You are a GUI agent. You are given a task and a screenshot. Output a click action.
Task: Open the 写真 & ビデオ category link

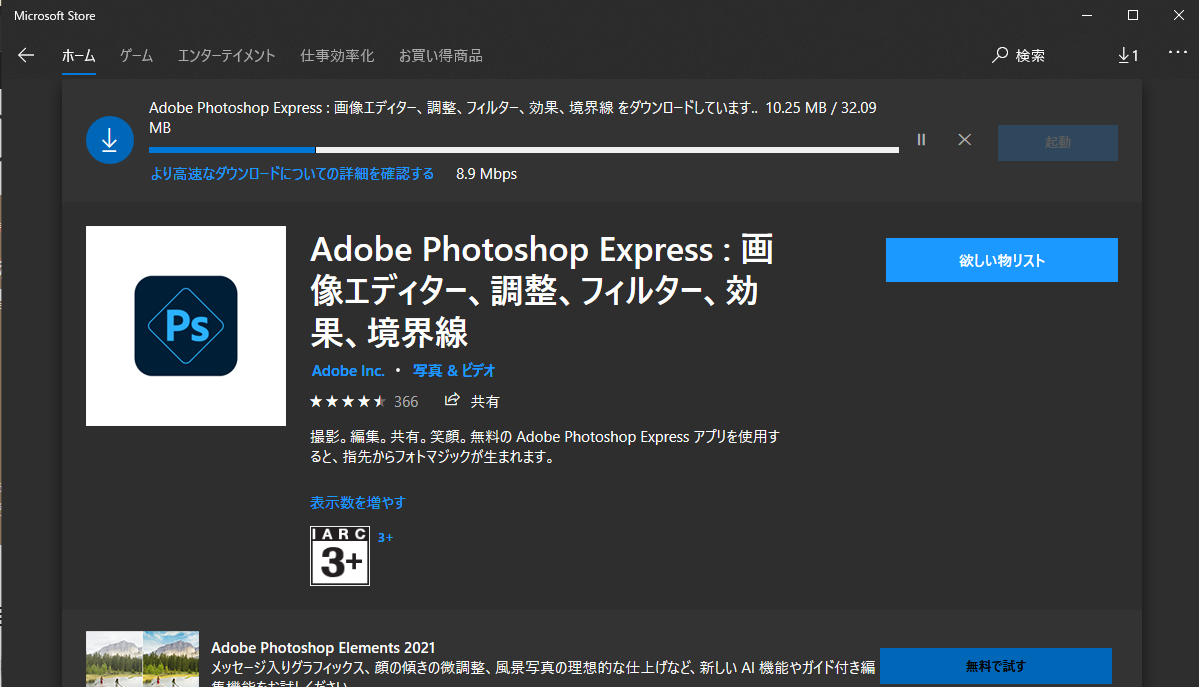pos(454,370)
